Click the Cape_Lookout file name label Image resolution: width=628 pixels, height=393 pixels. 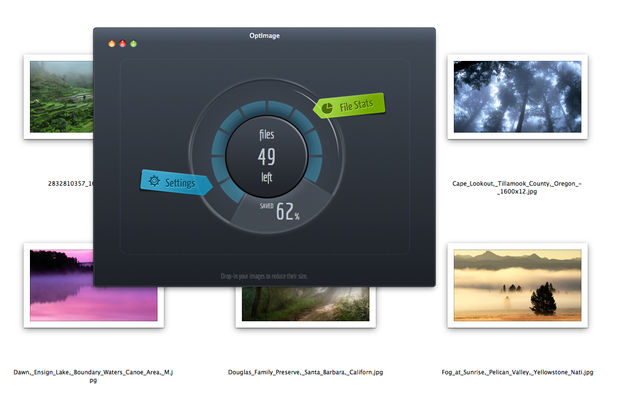point(517,187)
